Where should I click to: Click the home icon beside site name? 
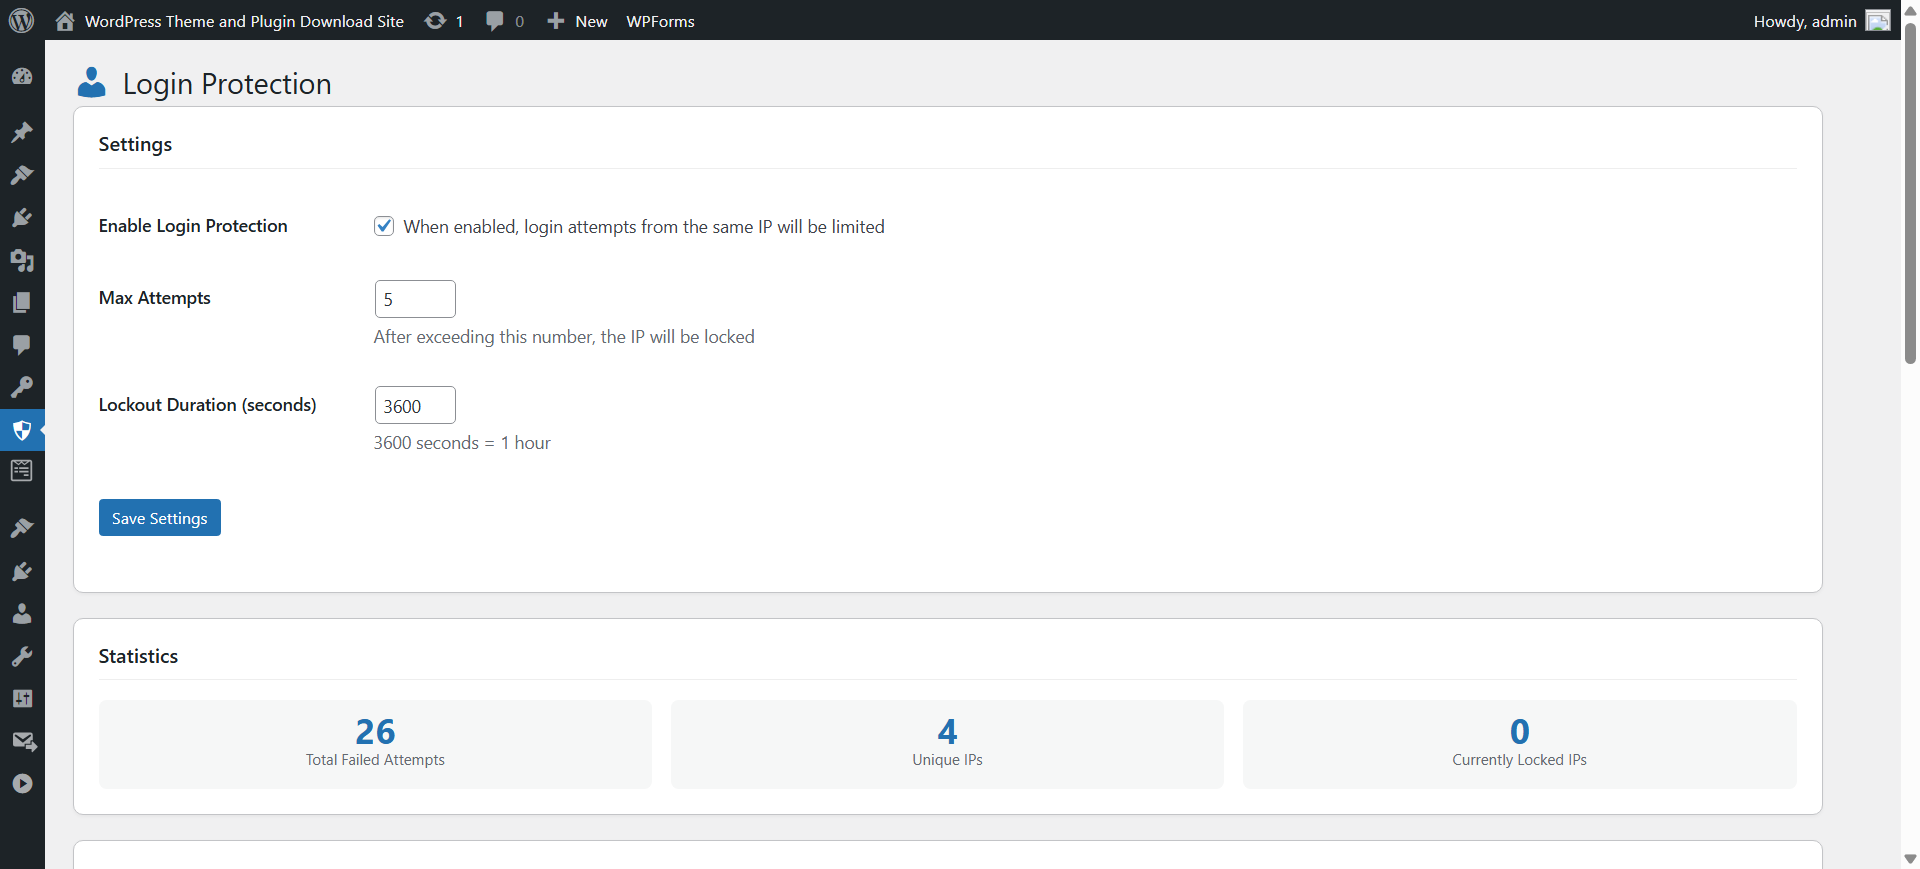pyautogui.click(x=65, y=21)
